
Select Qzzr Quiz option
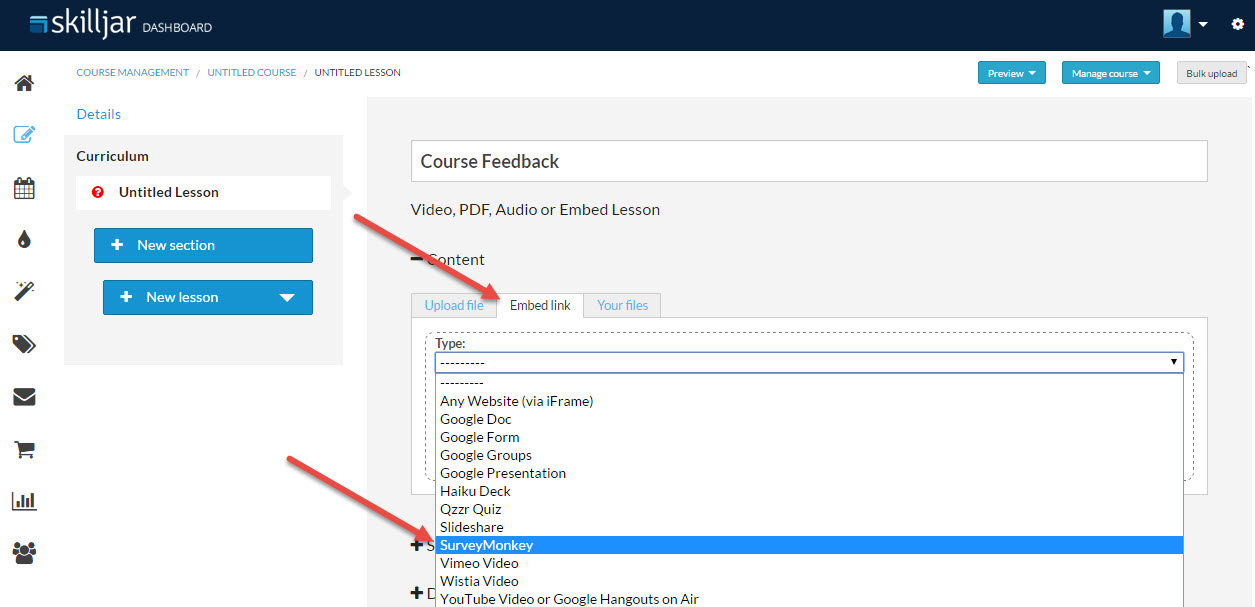click(x=809, y=509)
